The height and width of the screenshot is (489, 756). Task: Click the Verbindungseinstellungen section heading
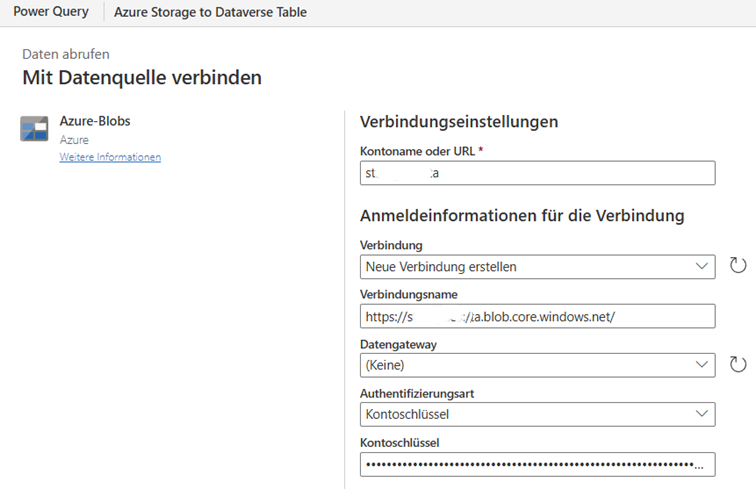point(458,122)
